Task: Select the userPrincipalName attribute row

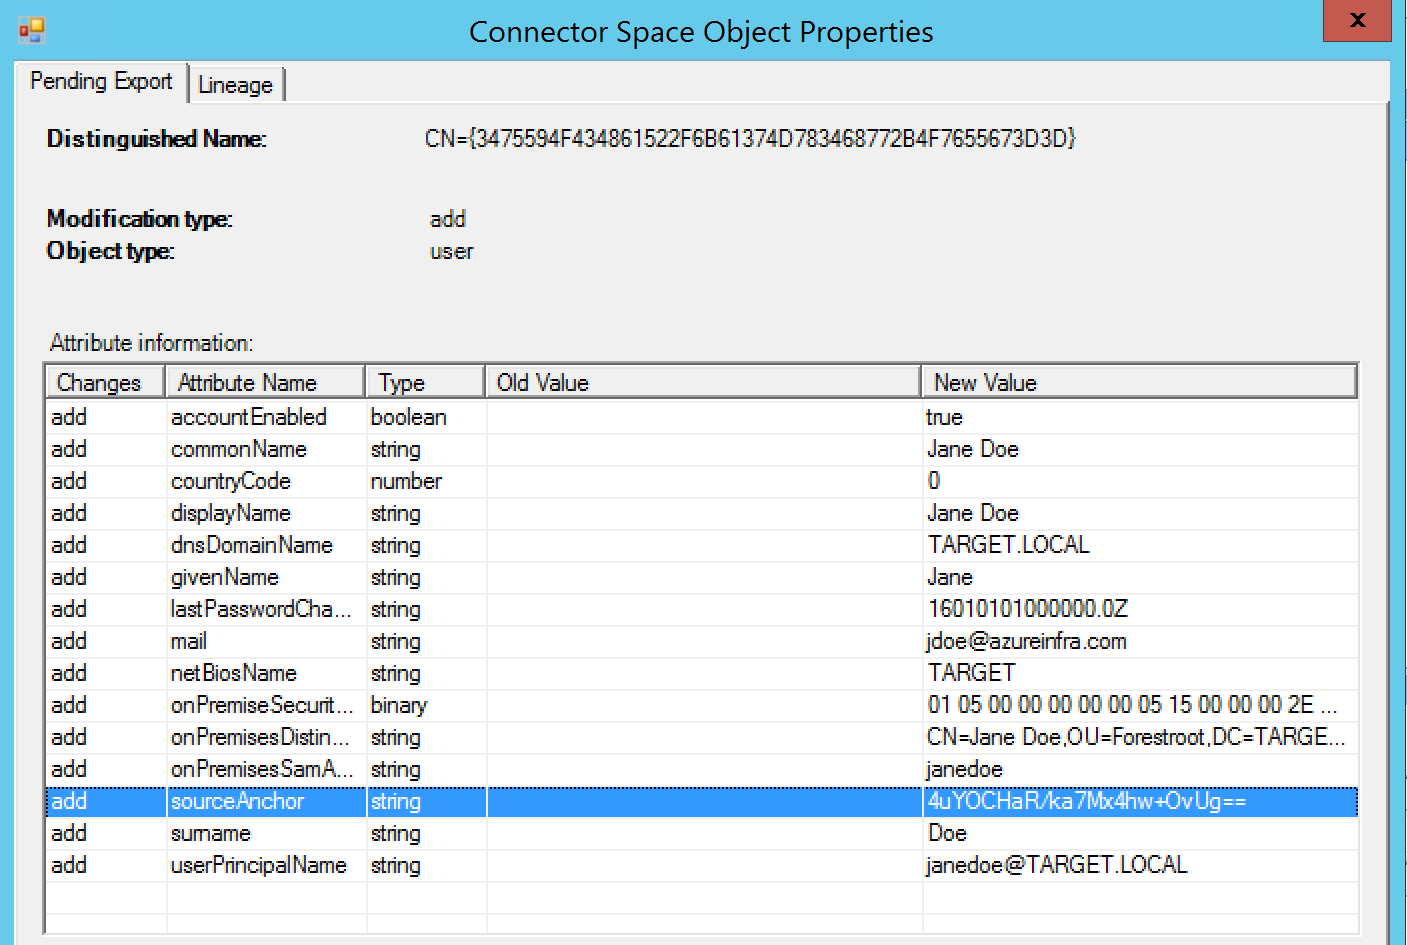Action: [x=258, y=865]
